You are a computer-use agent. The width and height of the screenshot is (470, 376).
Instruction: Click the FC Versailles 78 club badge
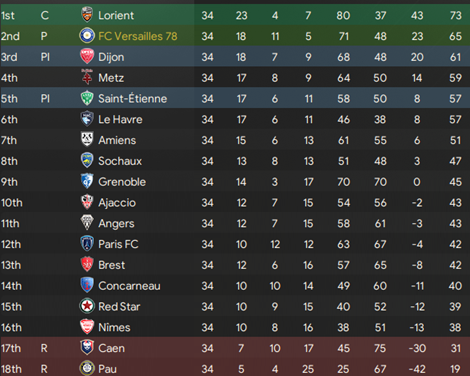click(x=87, y=36)
